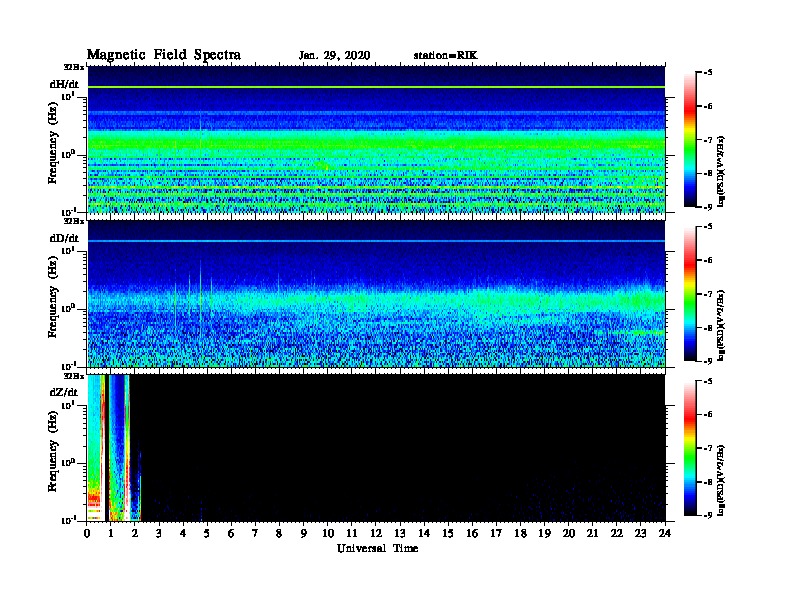This screenshot has width=792, height=612.
Task: Click the log(PSD) units label of dH/dt scale
Action: point(721,171)
